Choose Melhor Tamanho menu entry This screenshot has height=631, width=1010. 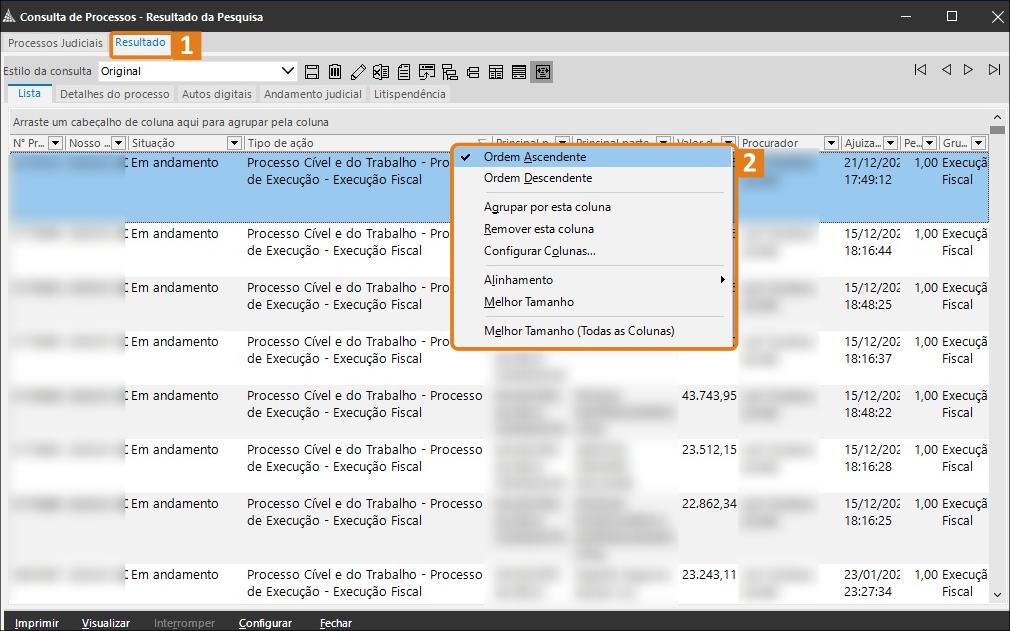click(593, 302)
